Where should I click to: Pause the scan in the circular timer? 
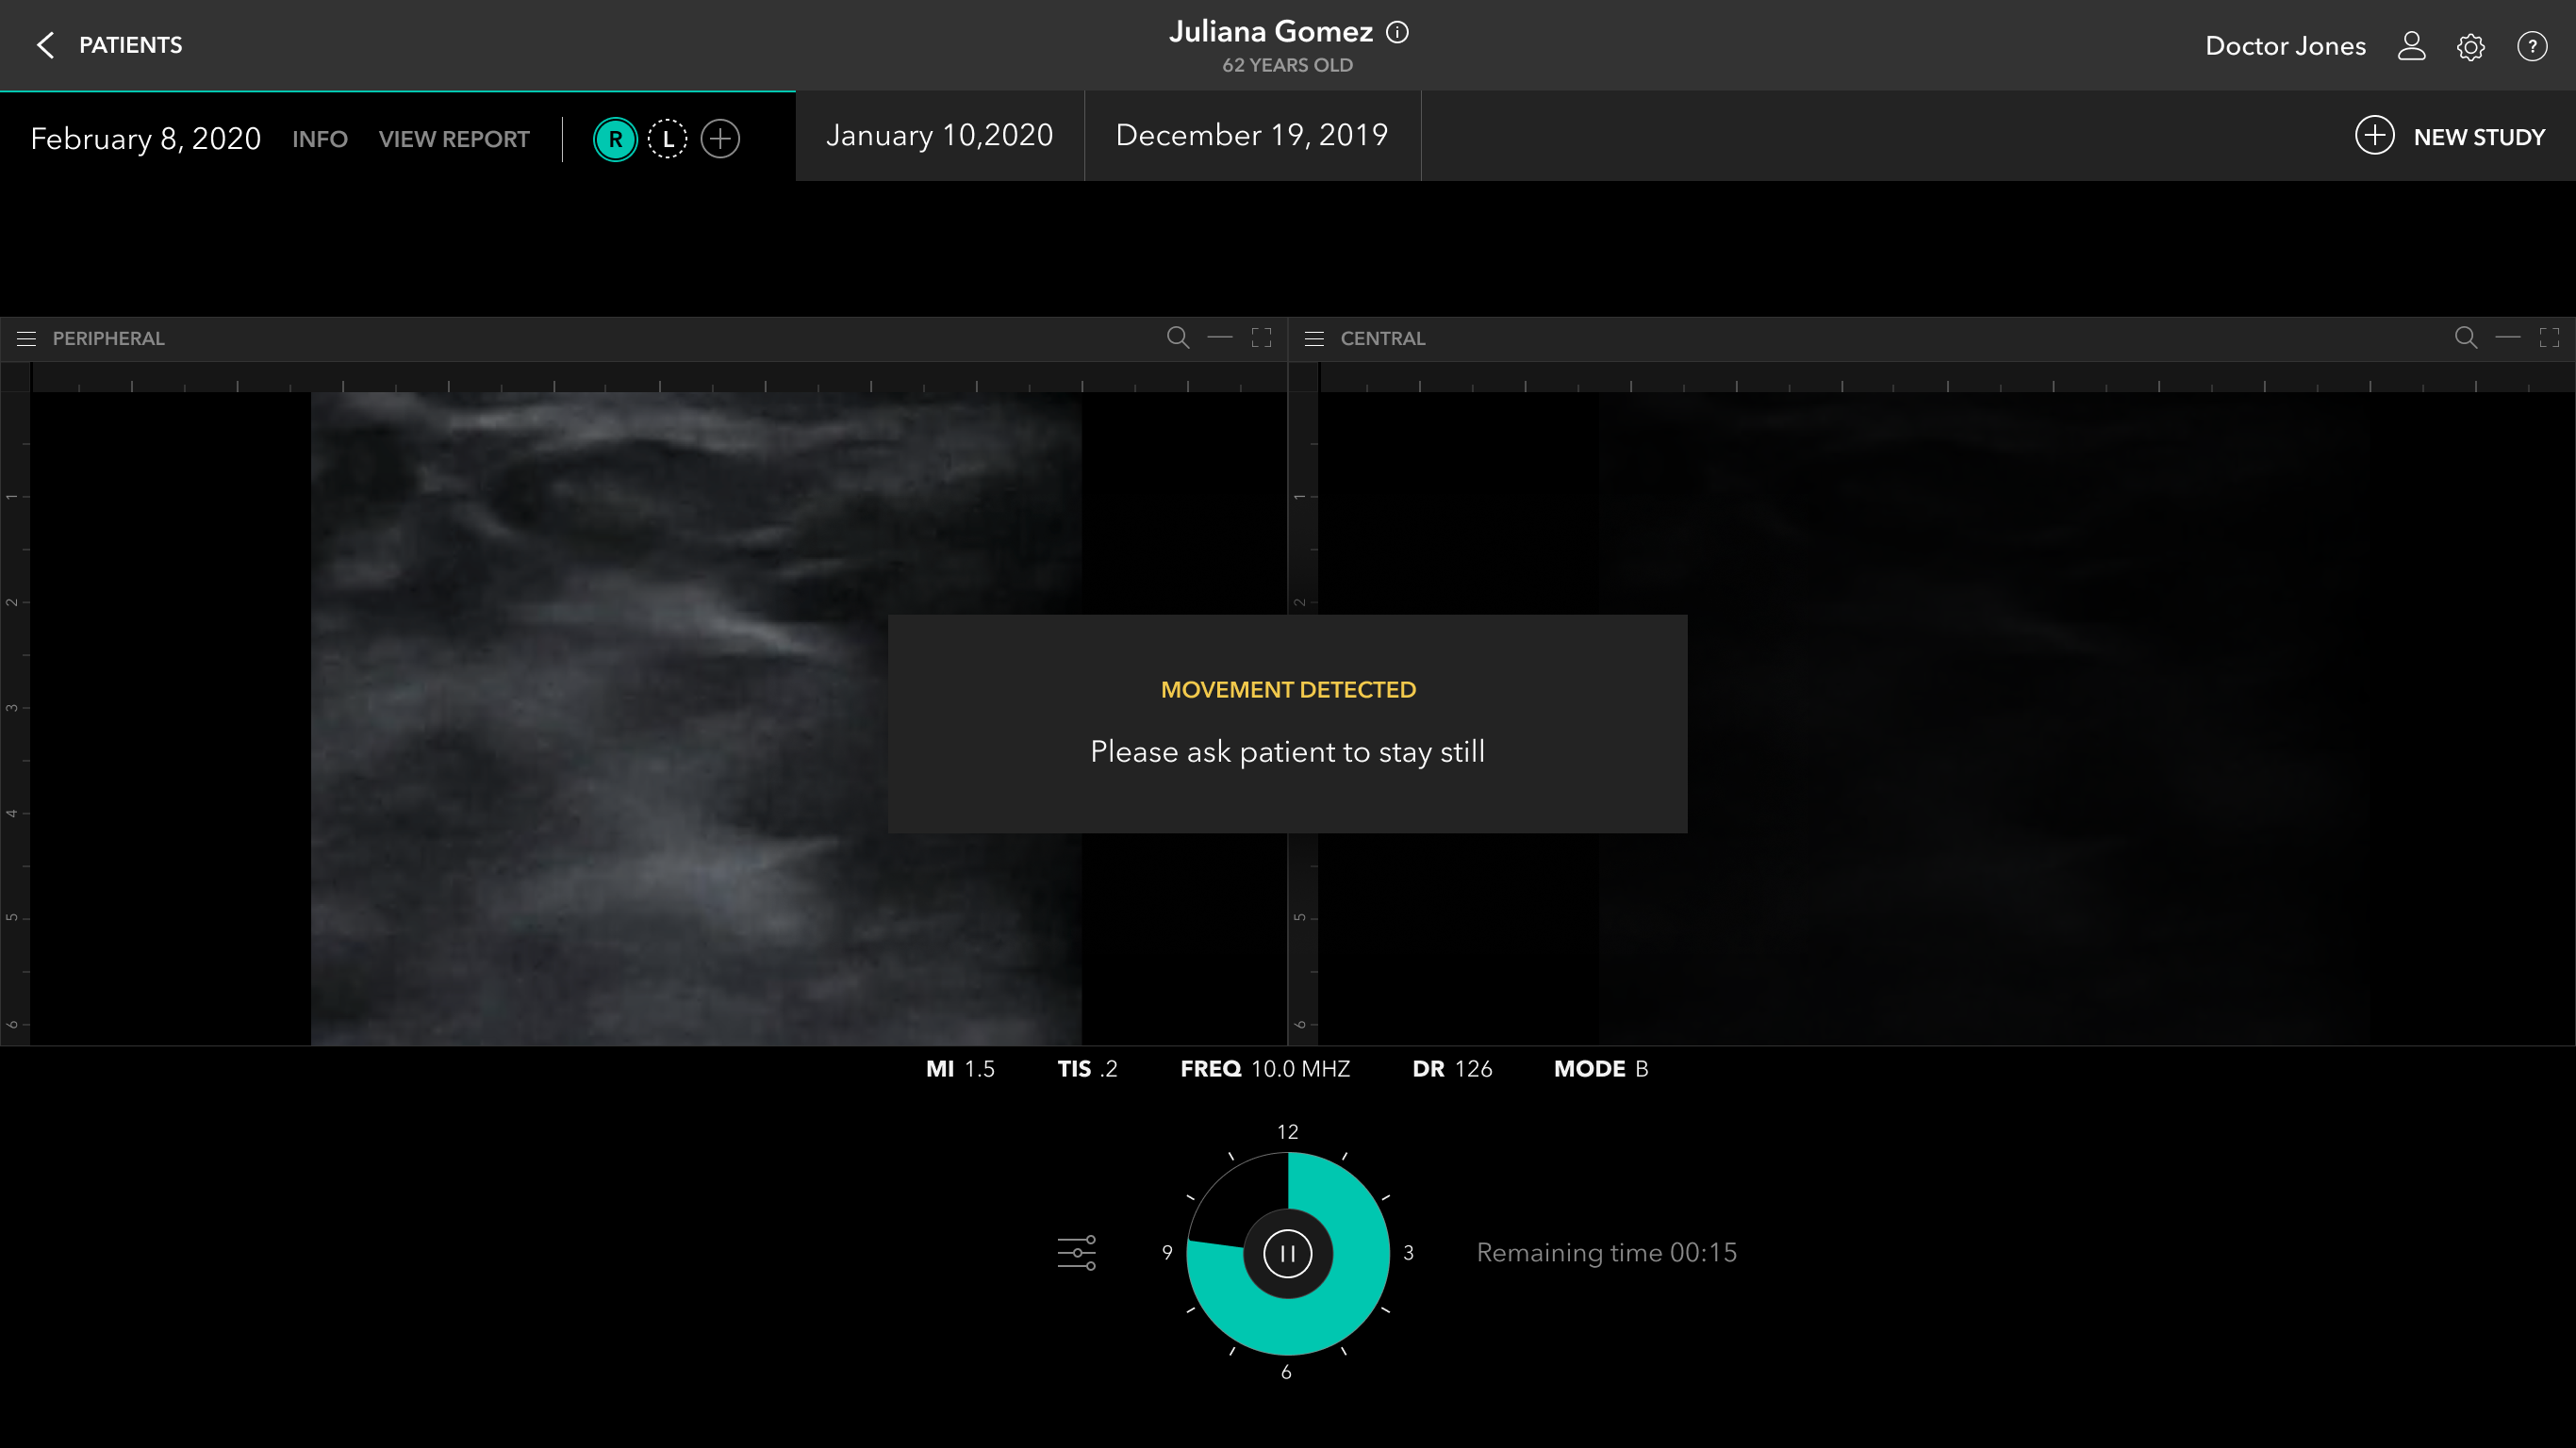tap(1287, 1253)
